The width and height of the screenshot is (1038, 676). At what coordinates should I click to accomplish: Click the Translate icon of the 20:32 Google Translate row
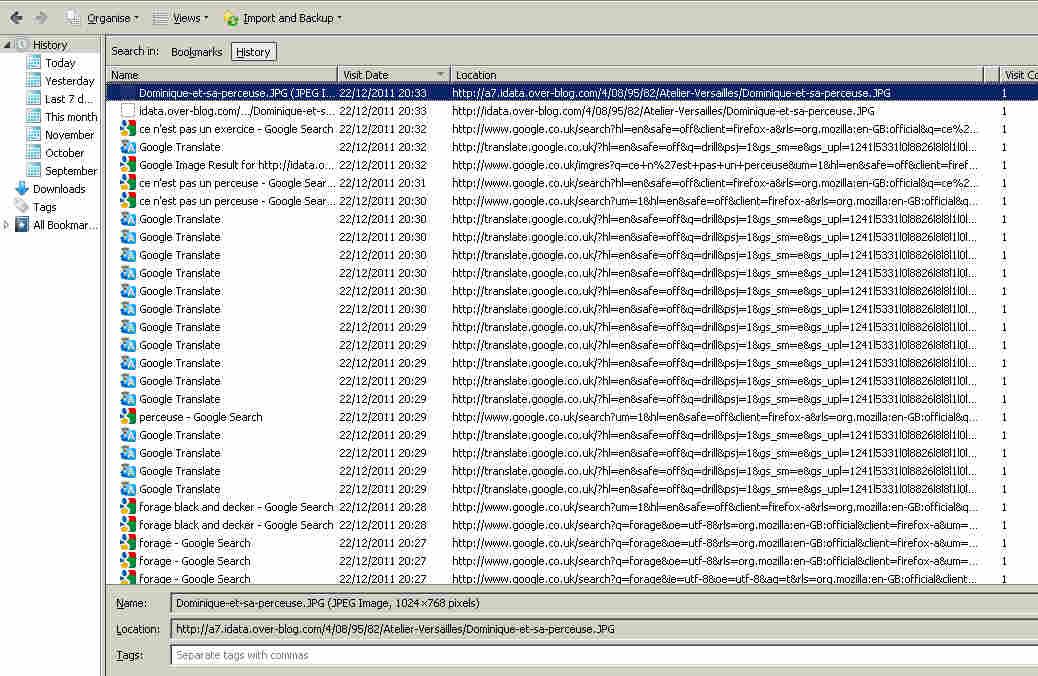(x=128, y=147)
